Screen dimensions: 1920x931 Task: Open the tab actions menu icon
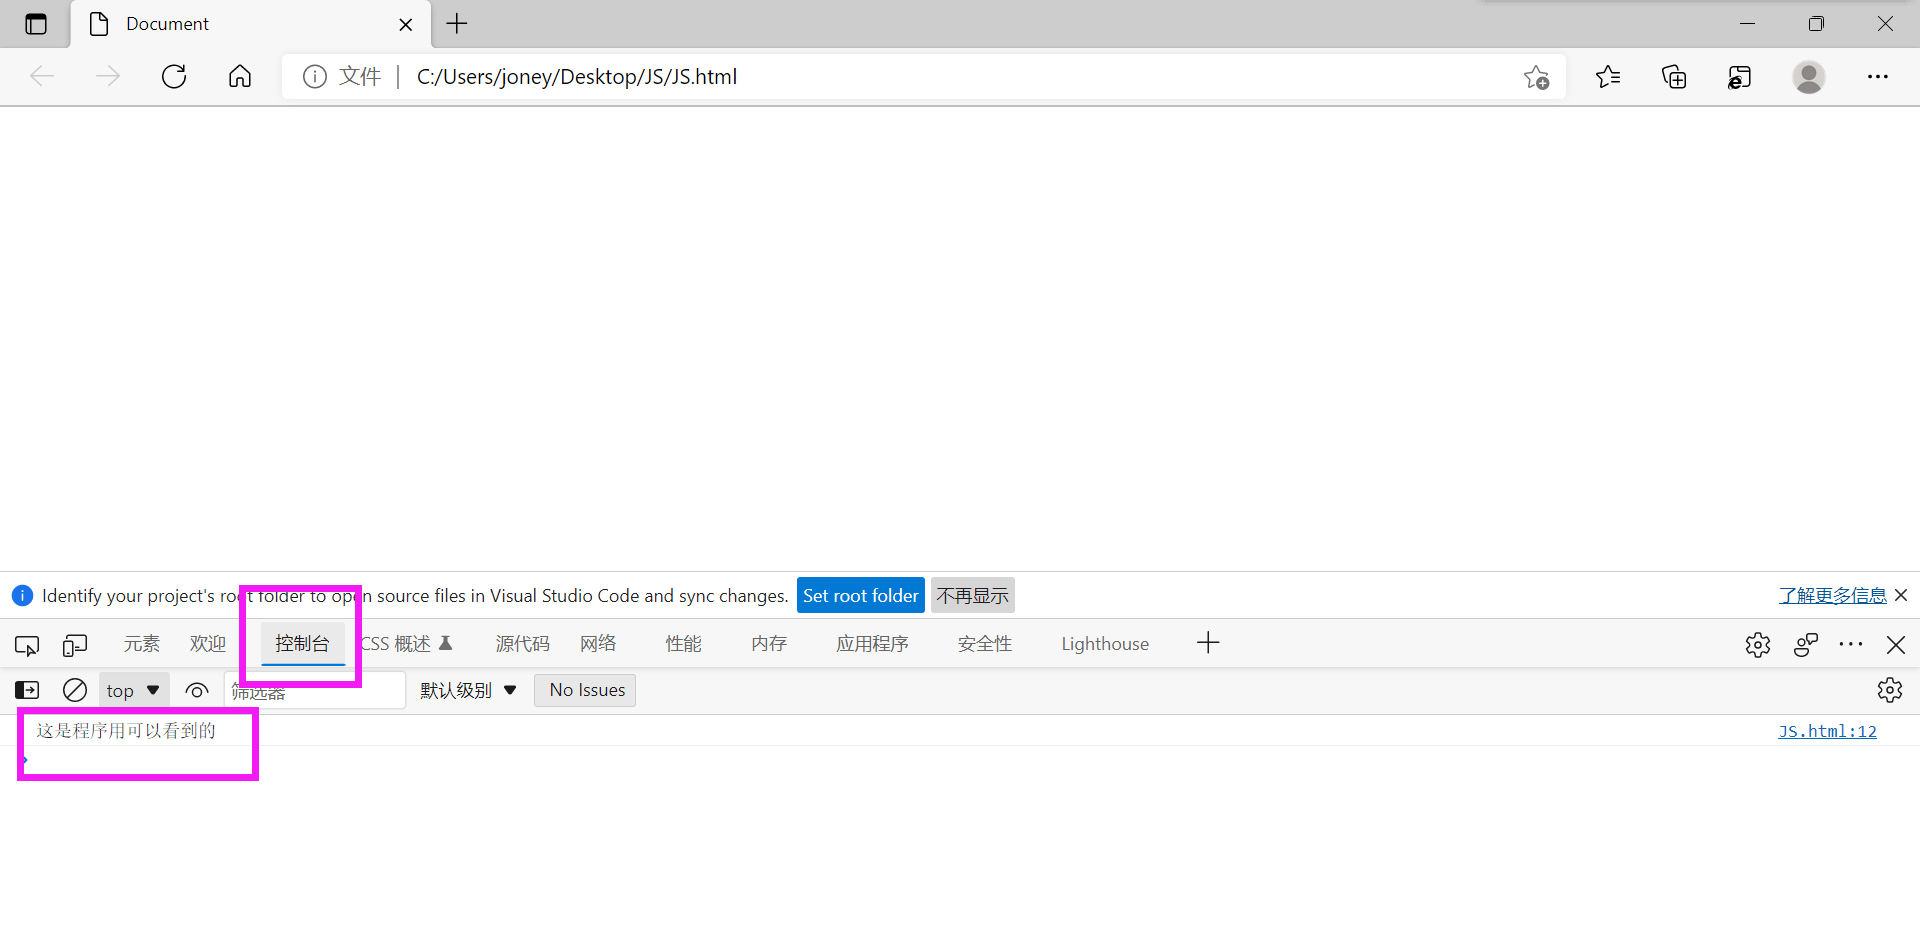pyautogui.click(x=36, y=24)
